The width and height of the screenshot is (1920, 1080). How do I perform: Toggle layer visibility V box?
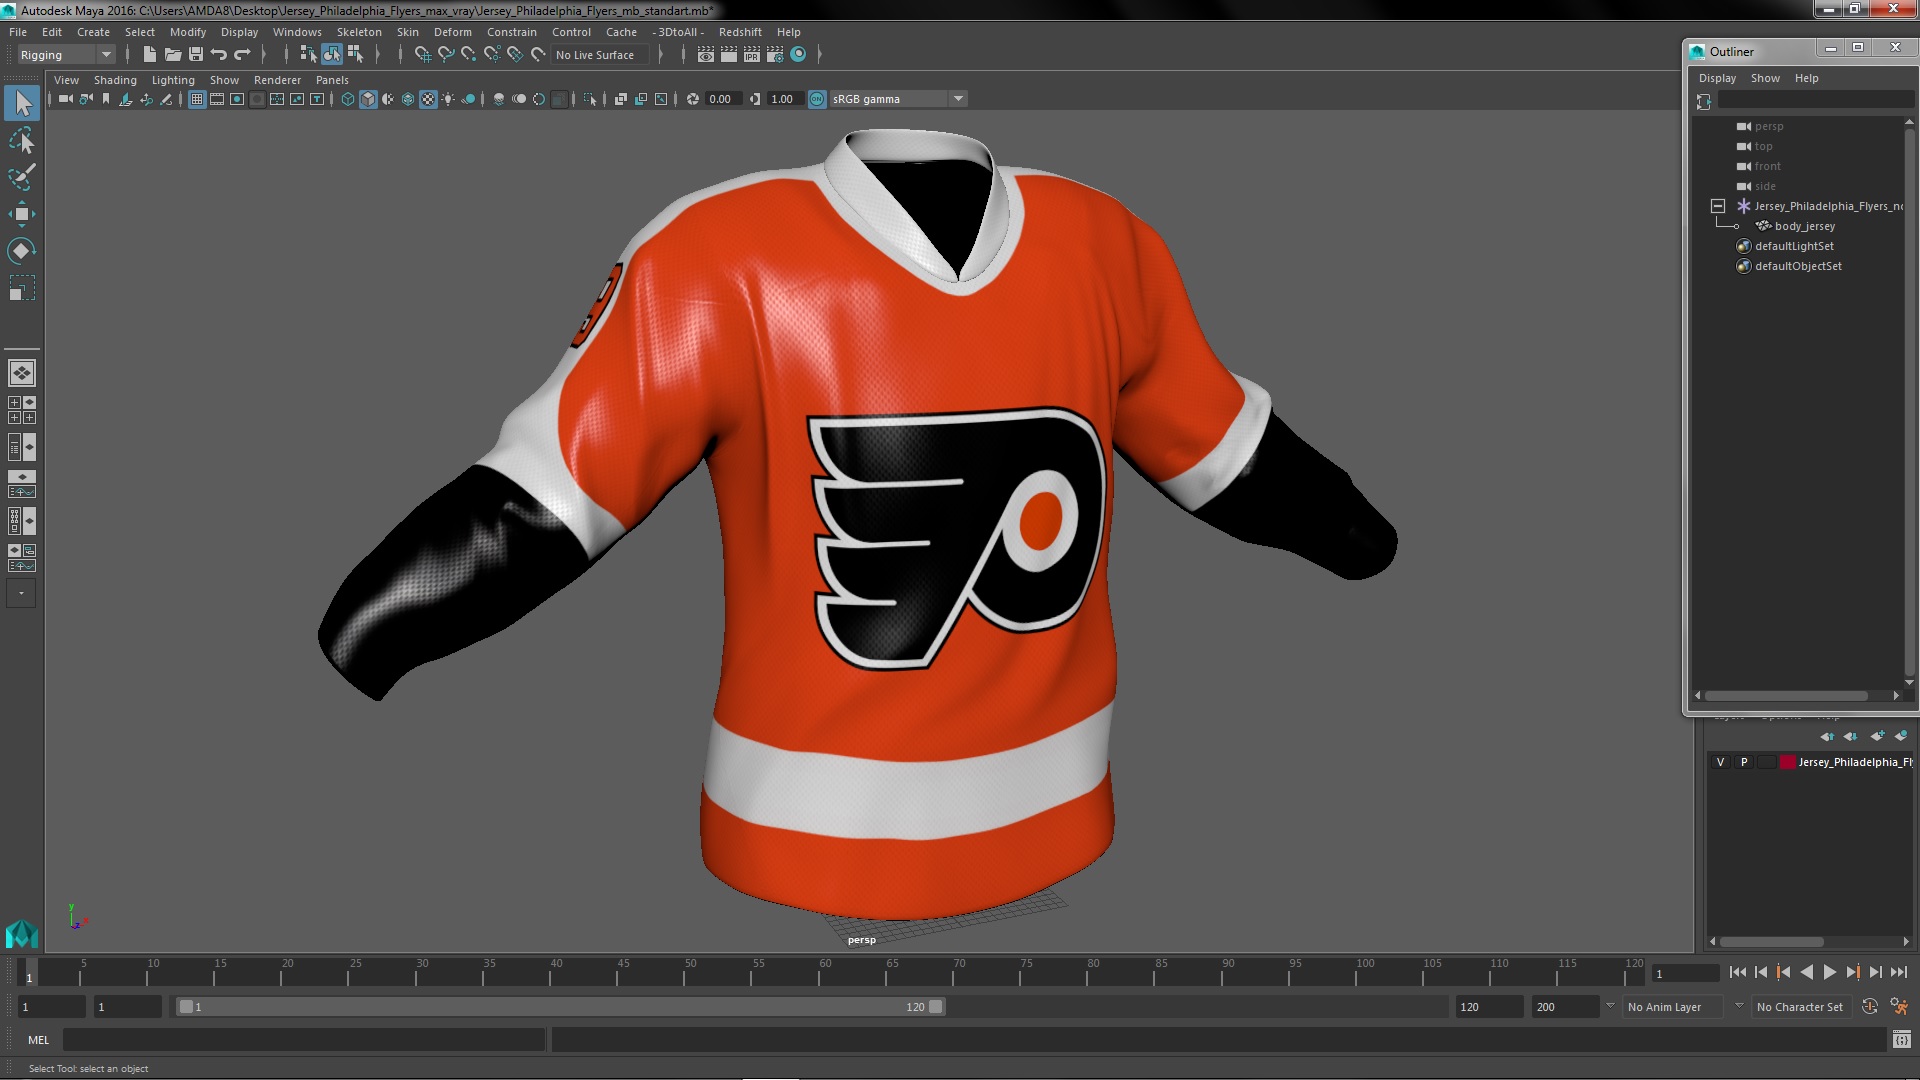coord(1720,762)
